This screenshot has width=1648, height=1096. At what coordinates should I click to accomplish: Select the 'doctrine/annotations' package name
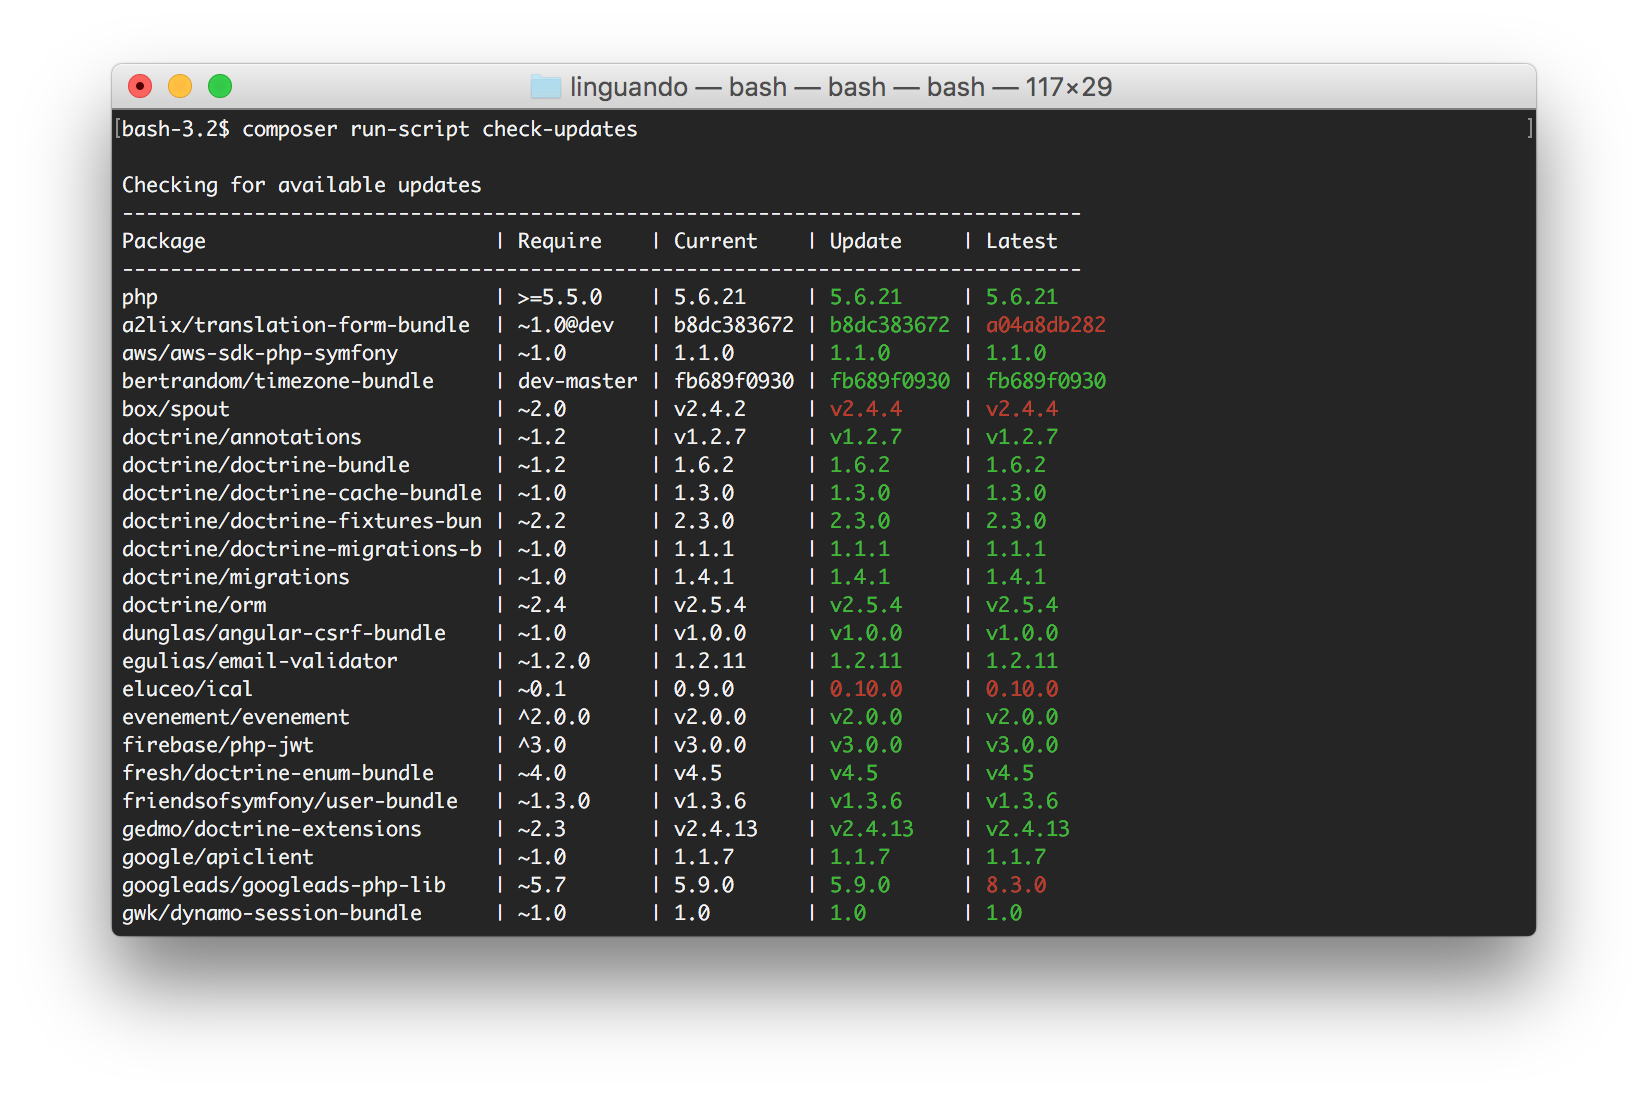click(242, 437)
